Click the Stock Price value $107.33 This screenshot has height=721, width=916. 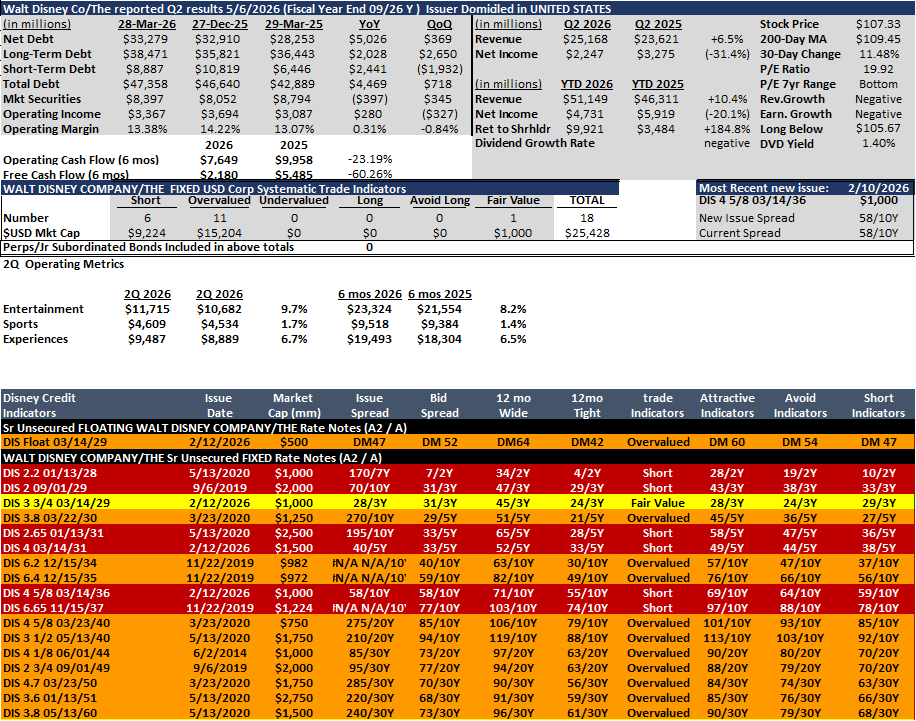point(878,24)
